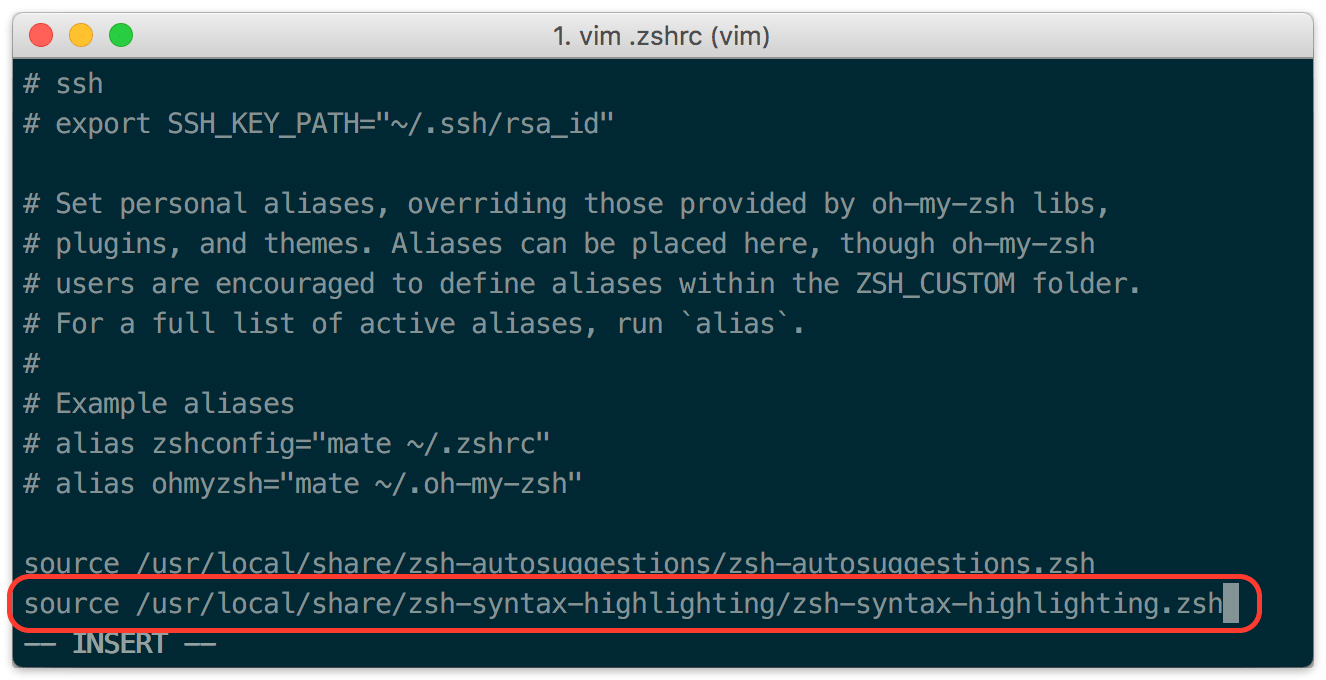The width and height of the screenshot is (1326, 680).
Task: Click the "plugins, and themes" comment line
Action: 558,244
